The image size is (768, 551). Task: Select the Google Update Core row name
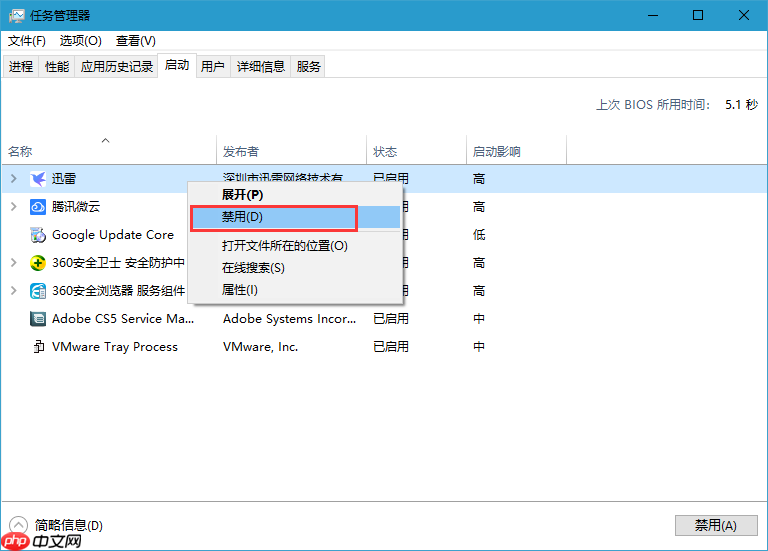point(113,235)
